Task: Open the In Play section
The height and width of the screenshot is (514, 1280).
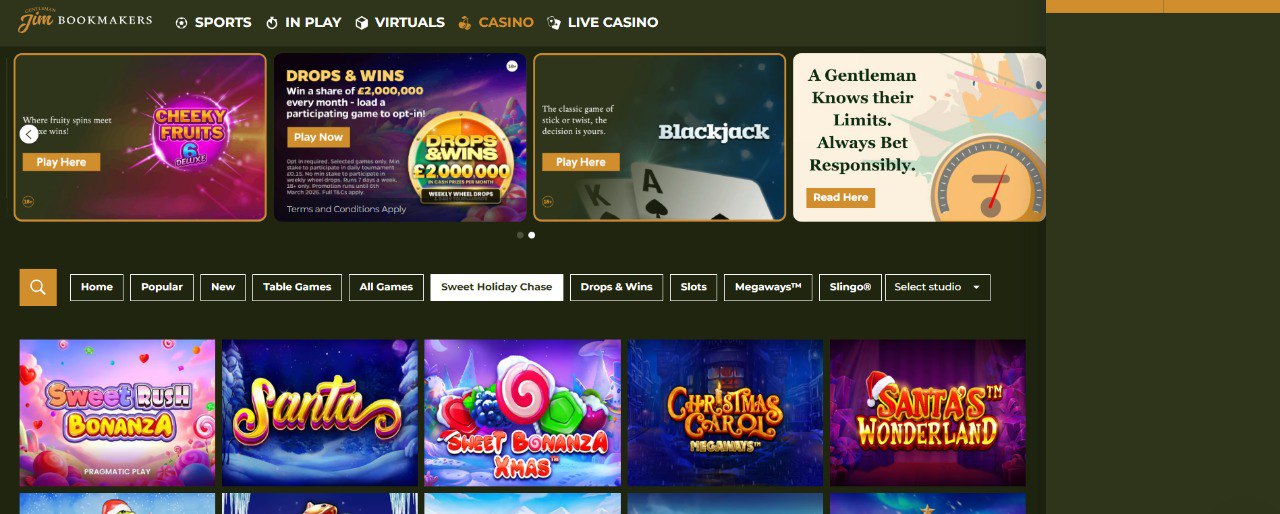Action: (x=303, y=22)
